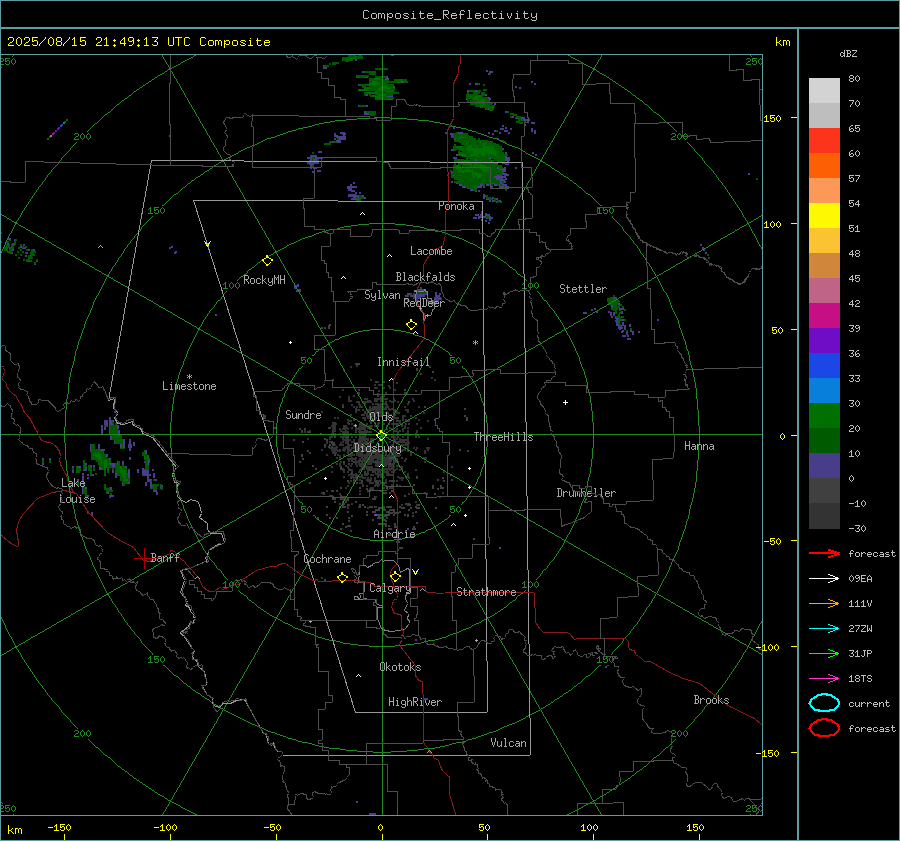Click the ThreeHills label
The image size is (900, 841).
click(503, 437)
